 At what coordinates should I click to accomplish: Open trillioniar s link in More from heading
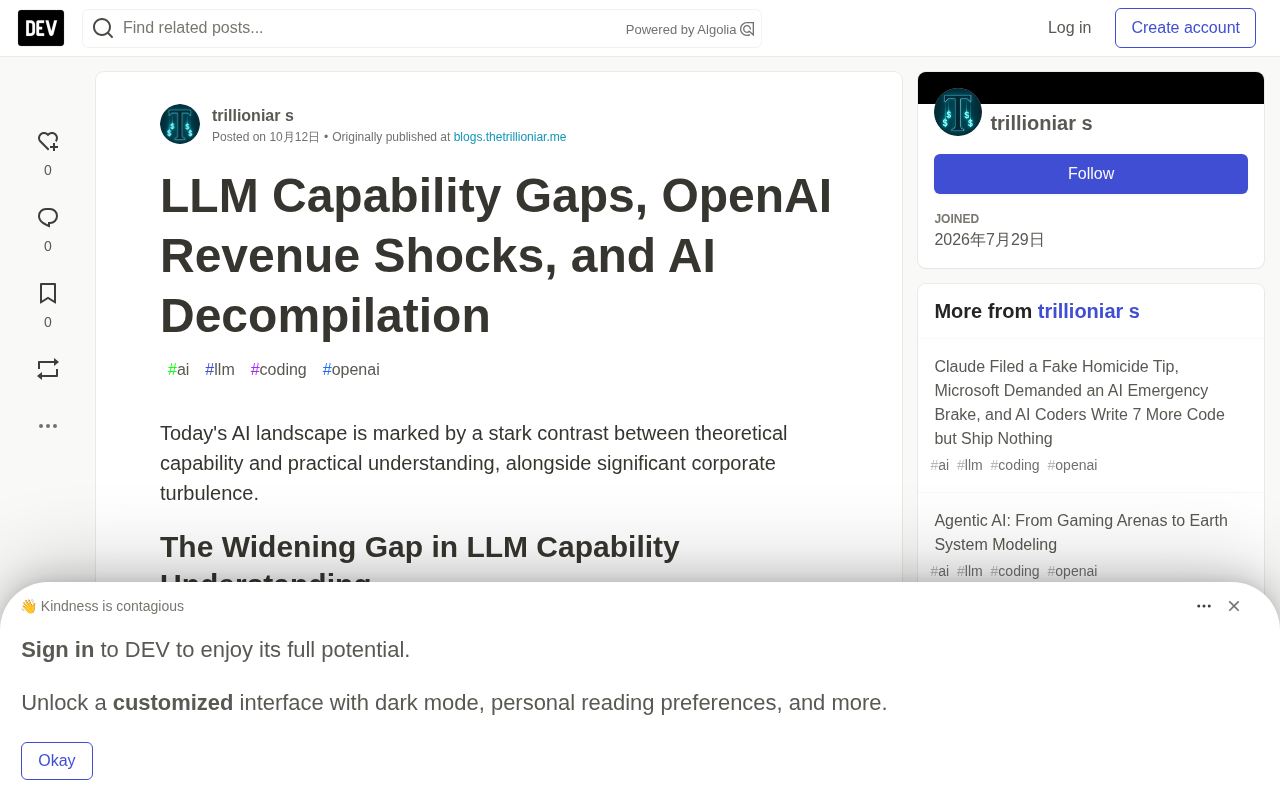[x=1089, y=311]
